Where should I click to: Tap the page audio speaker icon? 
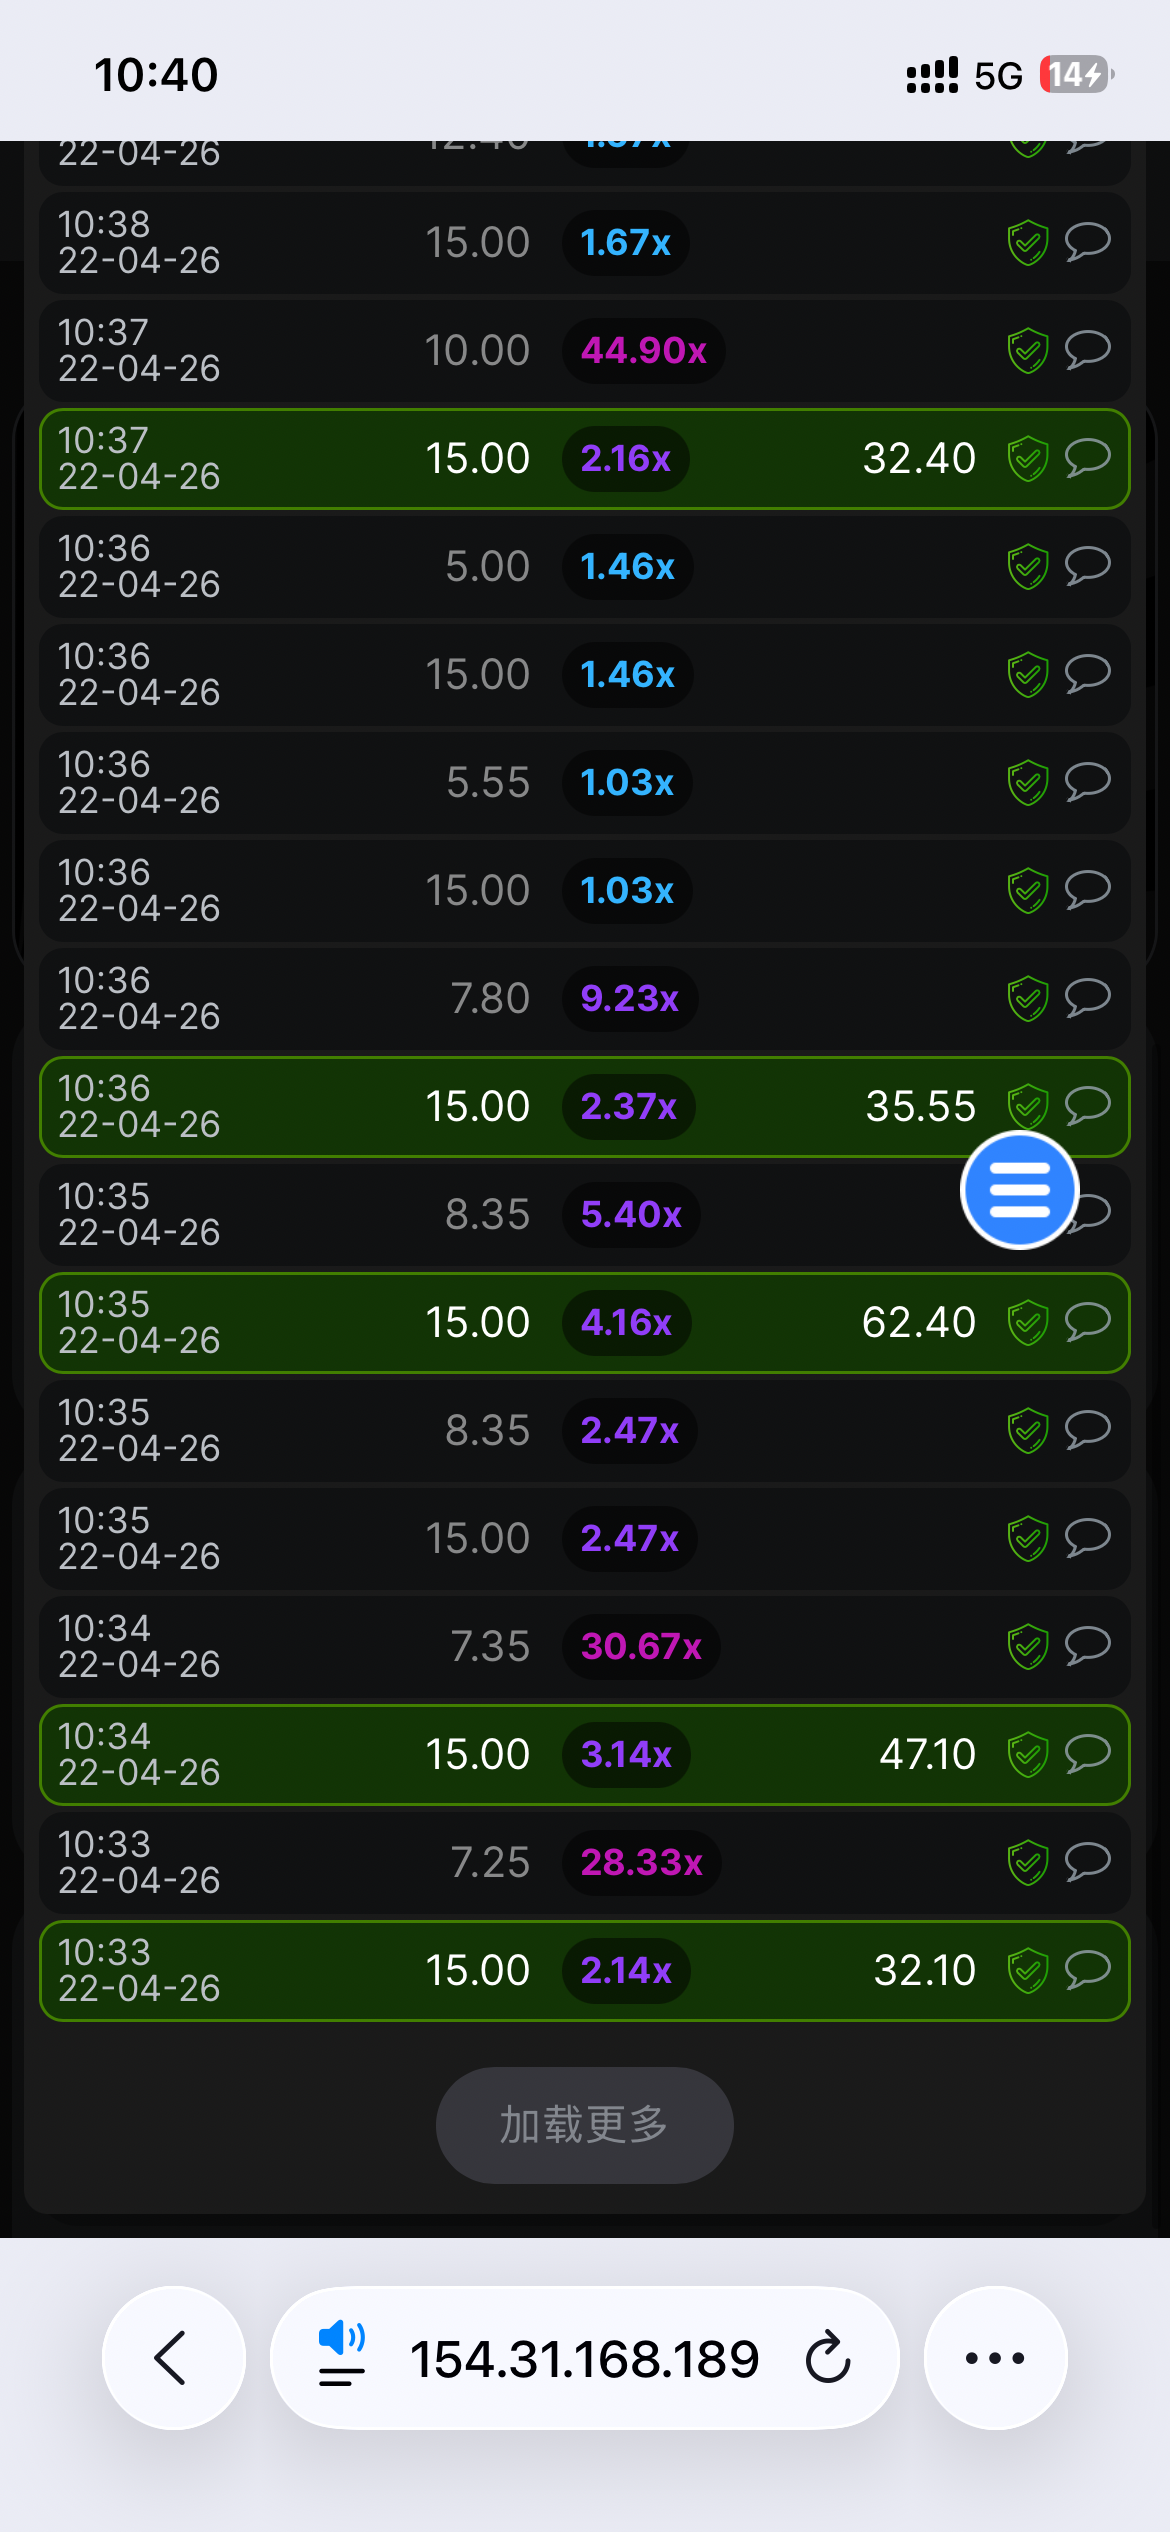pyautogui.click(x=341, y=2340)
